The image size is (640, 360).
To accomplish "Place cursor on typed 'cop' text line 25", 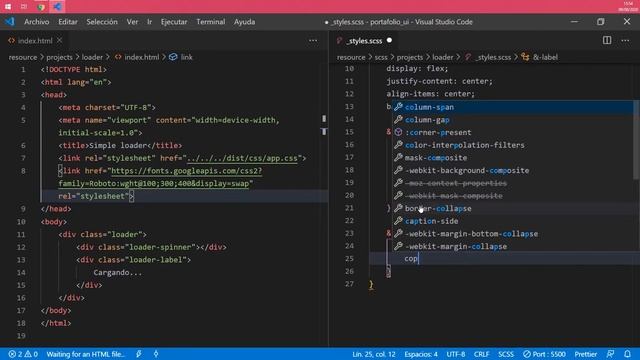I will [411, 258].
